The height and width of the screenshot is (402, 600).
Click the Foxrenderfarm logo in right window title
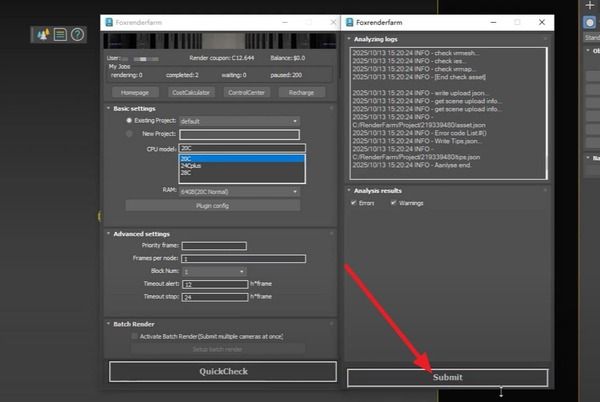click(x=349, y=21)
